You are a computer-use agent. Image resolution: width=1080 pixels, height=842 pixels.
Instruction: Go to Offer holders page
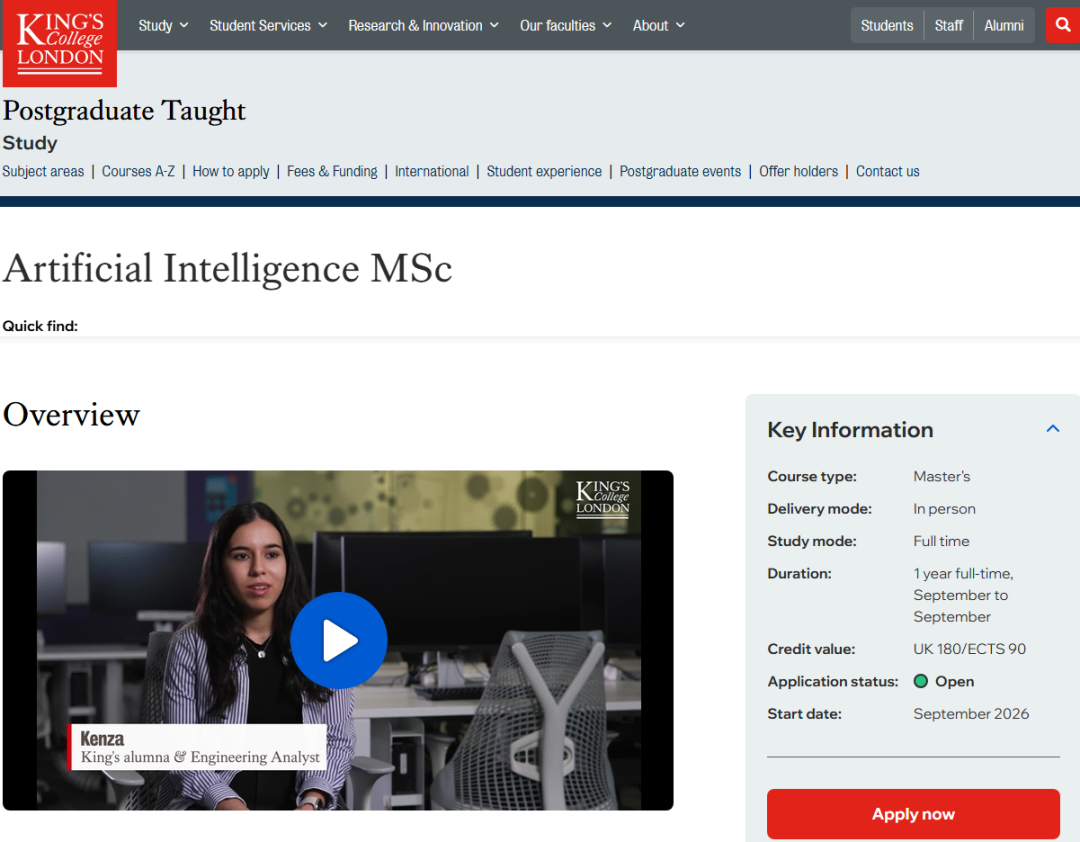(x=798, y=171)
